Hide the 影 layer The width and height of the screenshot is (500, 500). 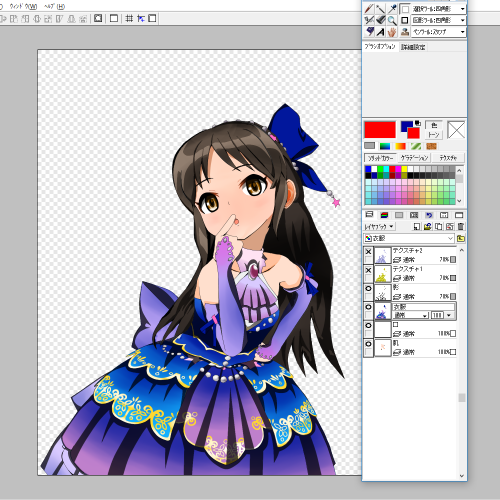(x=368, y=289)
